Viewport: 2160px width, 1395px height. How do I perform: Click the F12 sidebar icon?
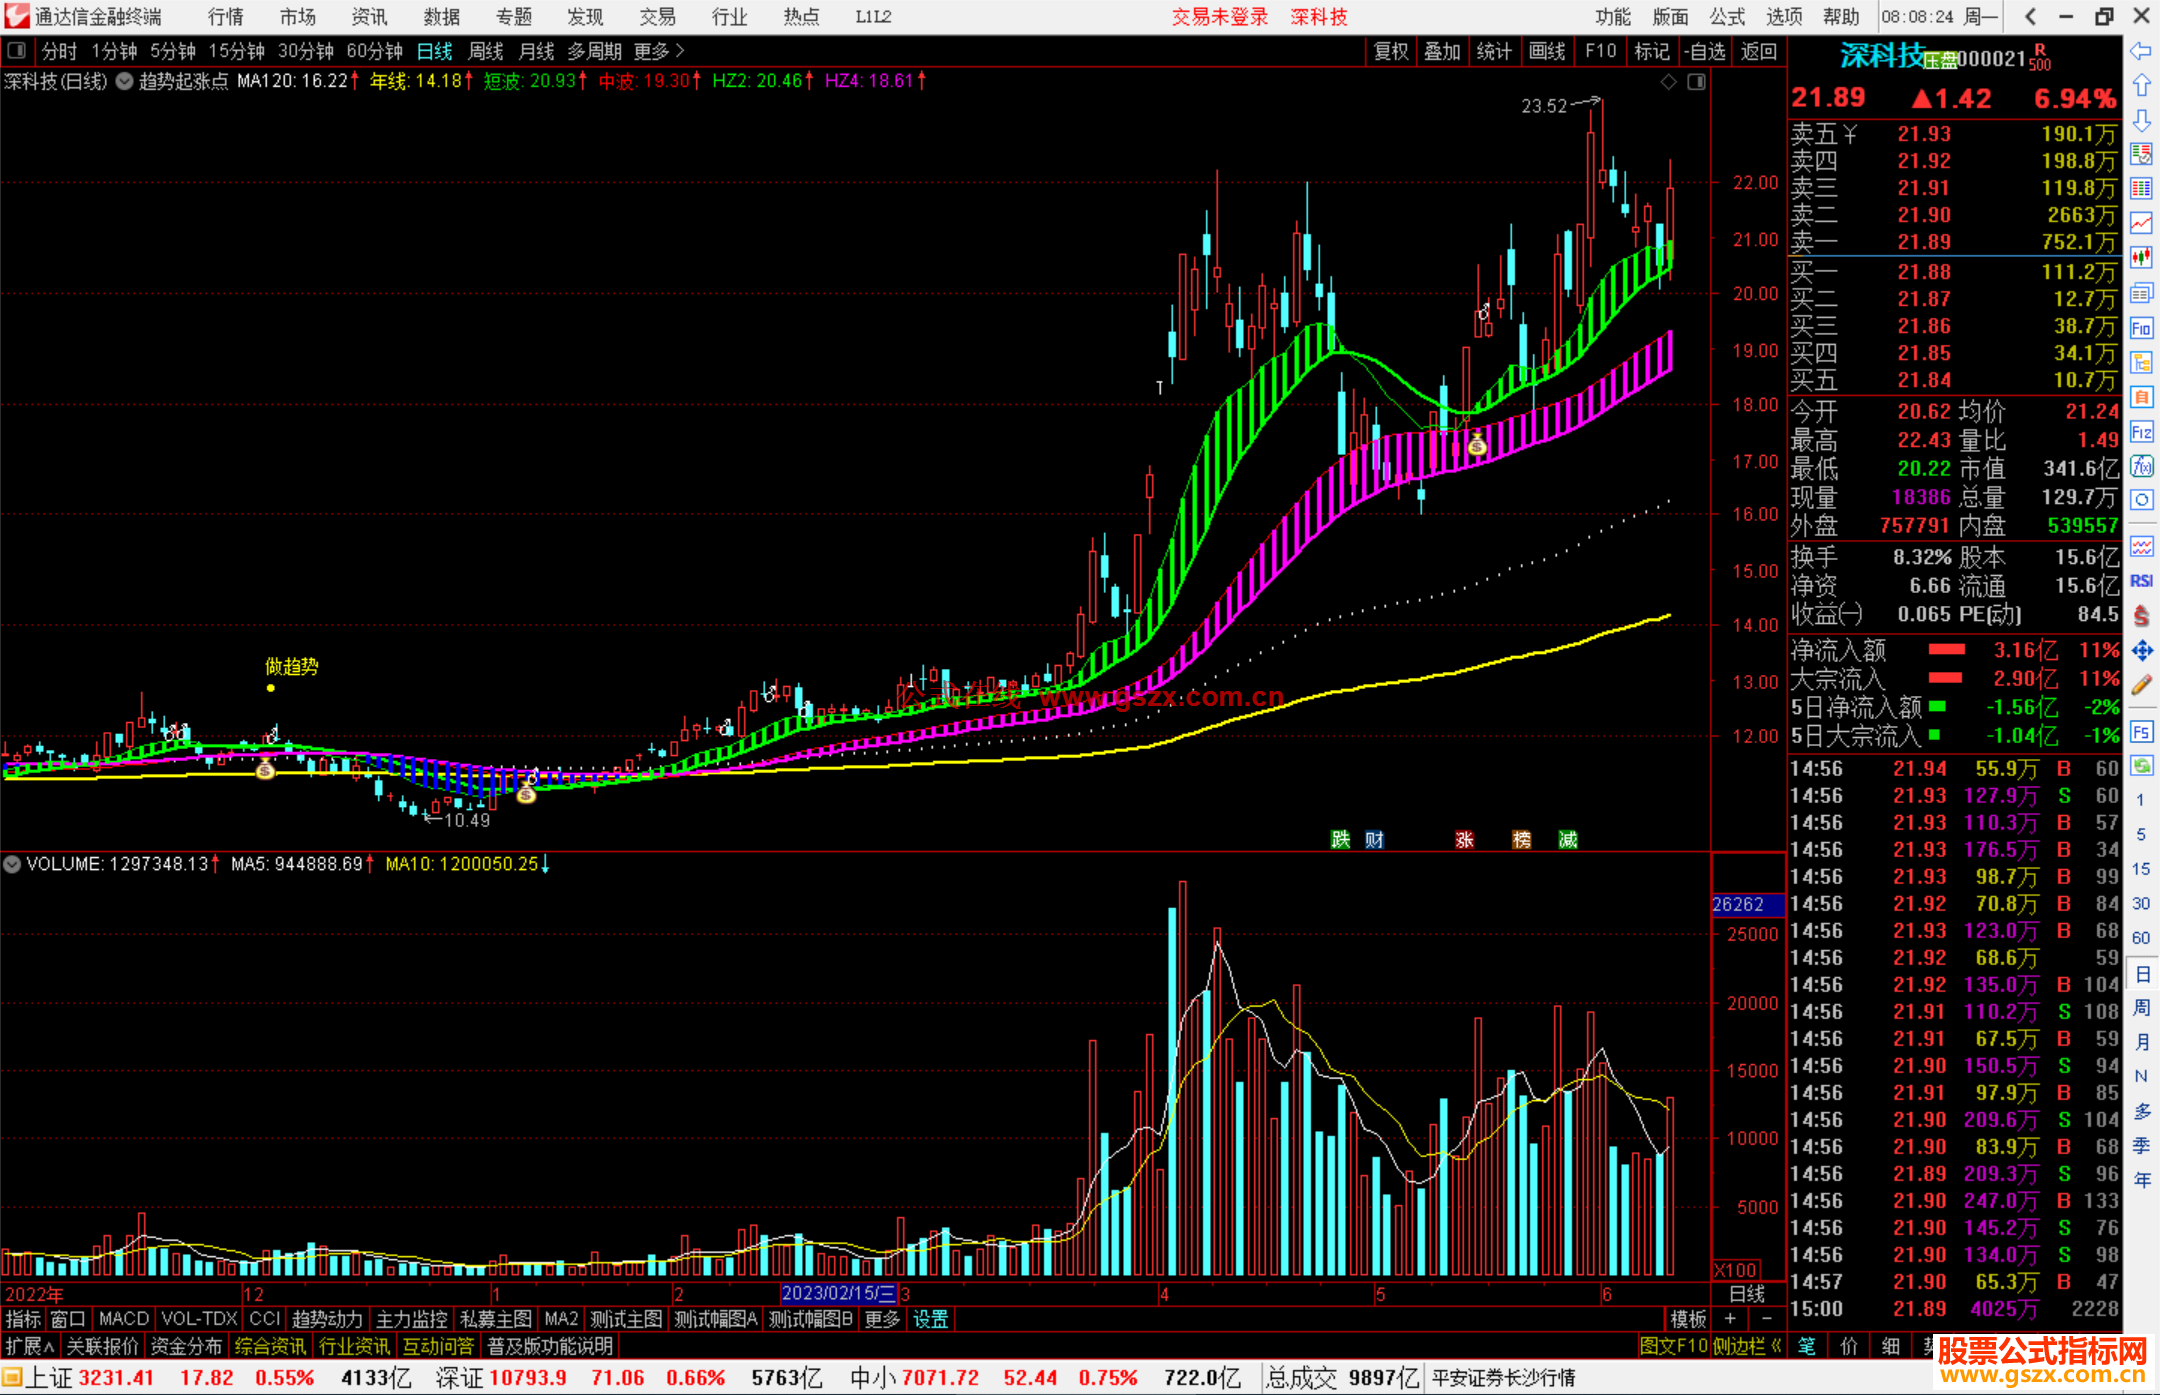2141,432
